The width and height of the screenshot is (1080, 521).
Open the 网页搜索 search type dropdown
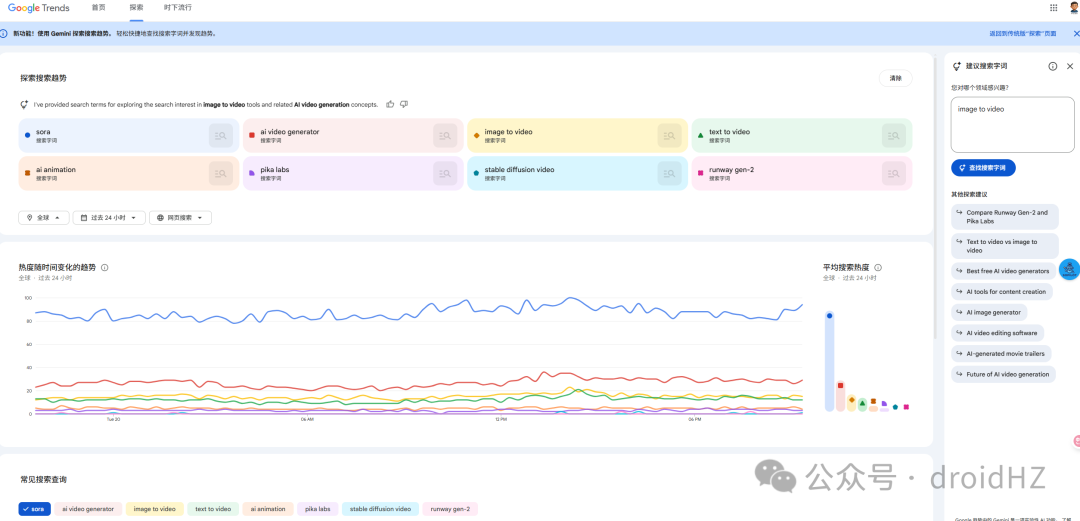pyautogui.click(x=180, y=217)
